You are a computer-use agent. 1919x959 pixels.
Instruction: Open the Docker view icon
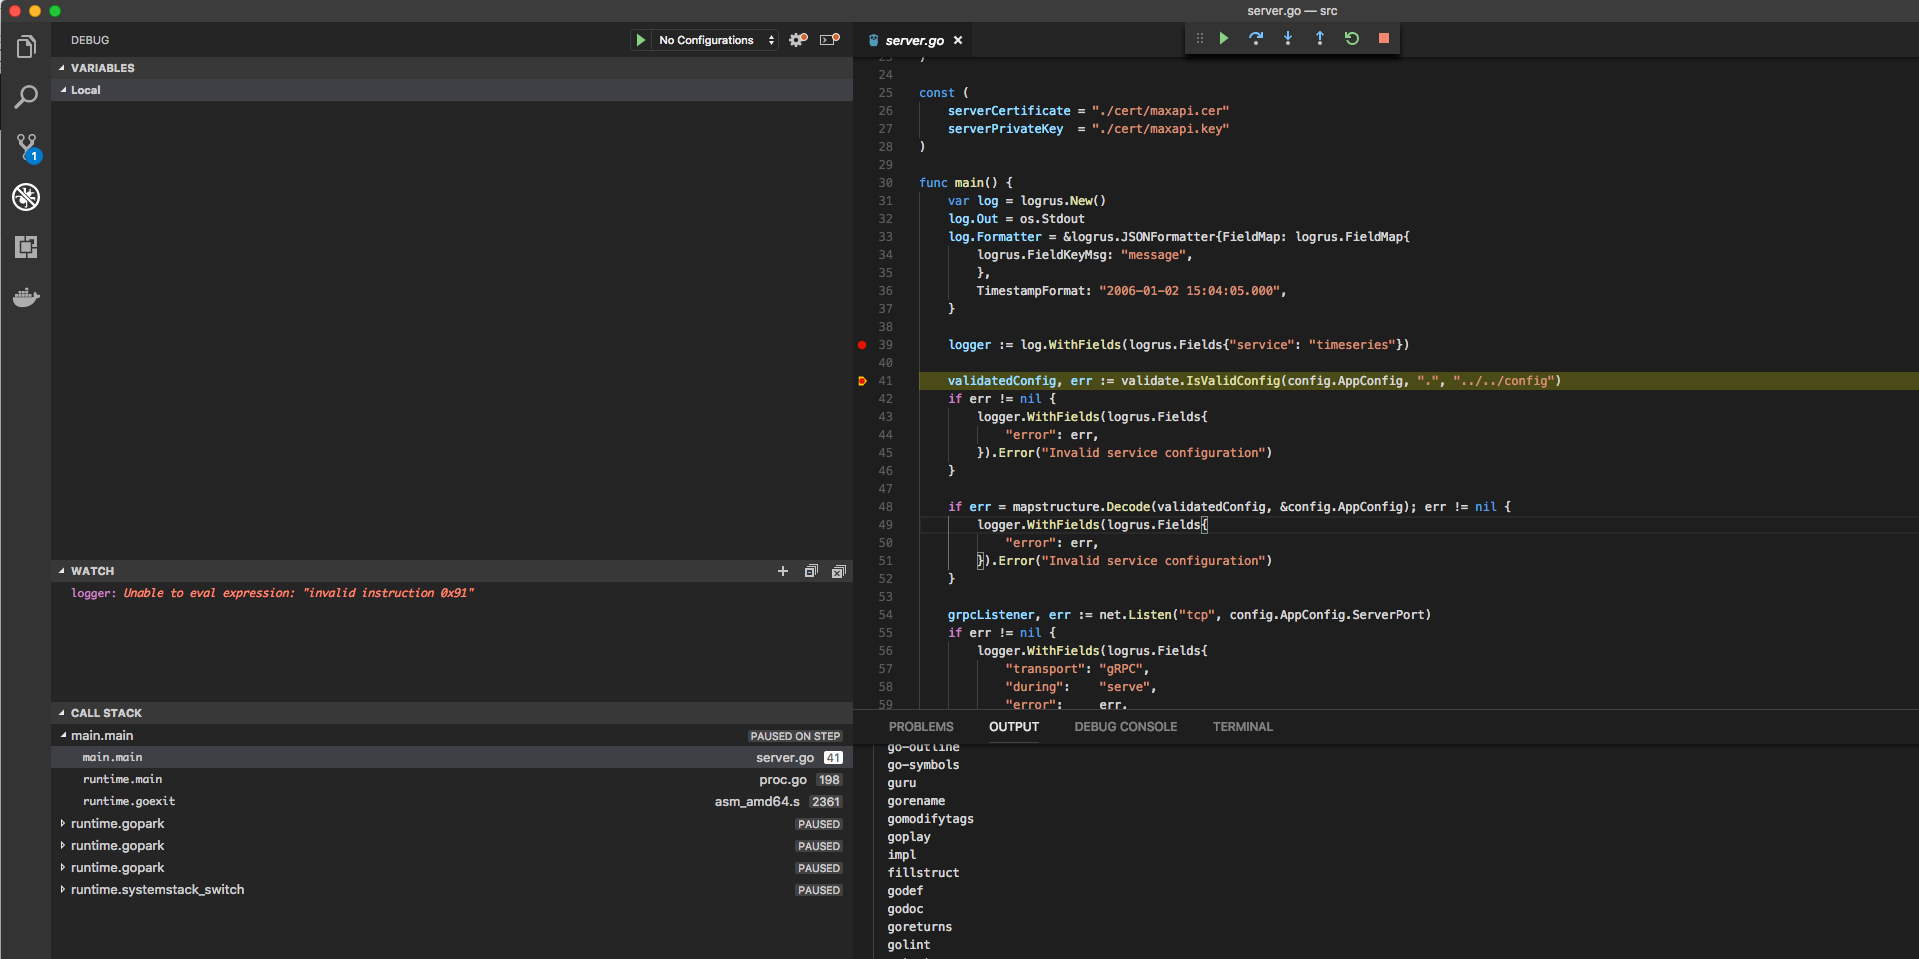[x=26, y=297]
